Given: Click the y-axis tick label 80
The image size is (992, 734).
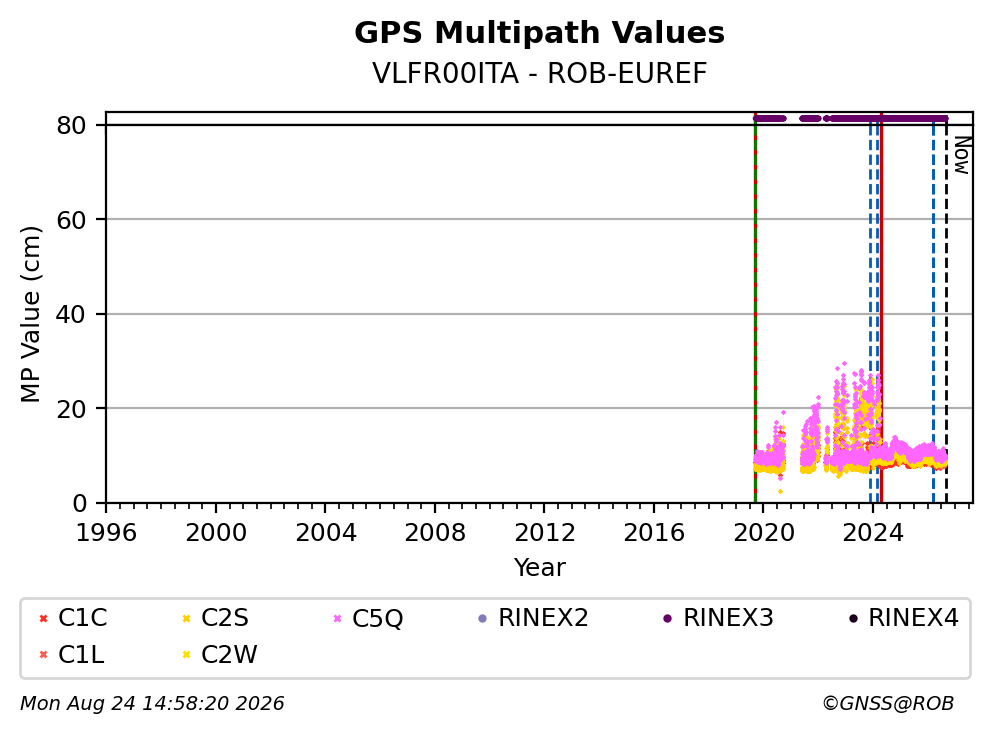Looking at the screenshot, I should click(71, 125).
